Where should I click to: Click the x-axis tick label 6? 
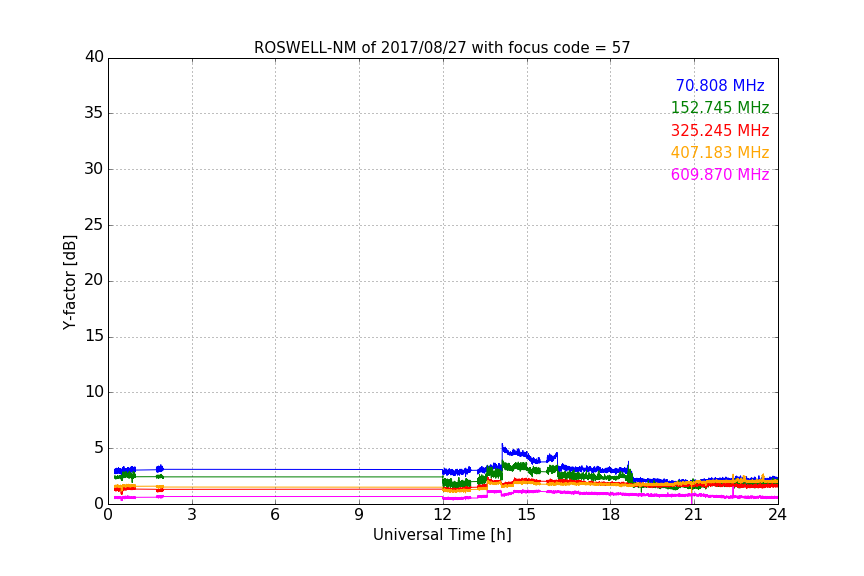pos(275,515)
